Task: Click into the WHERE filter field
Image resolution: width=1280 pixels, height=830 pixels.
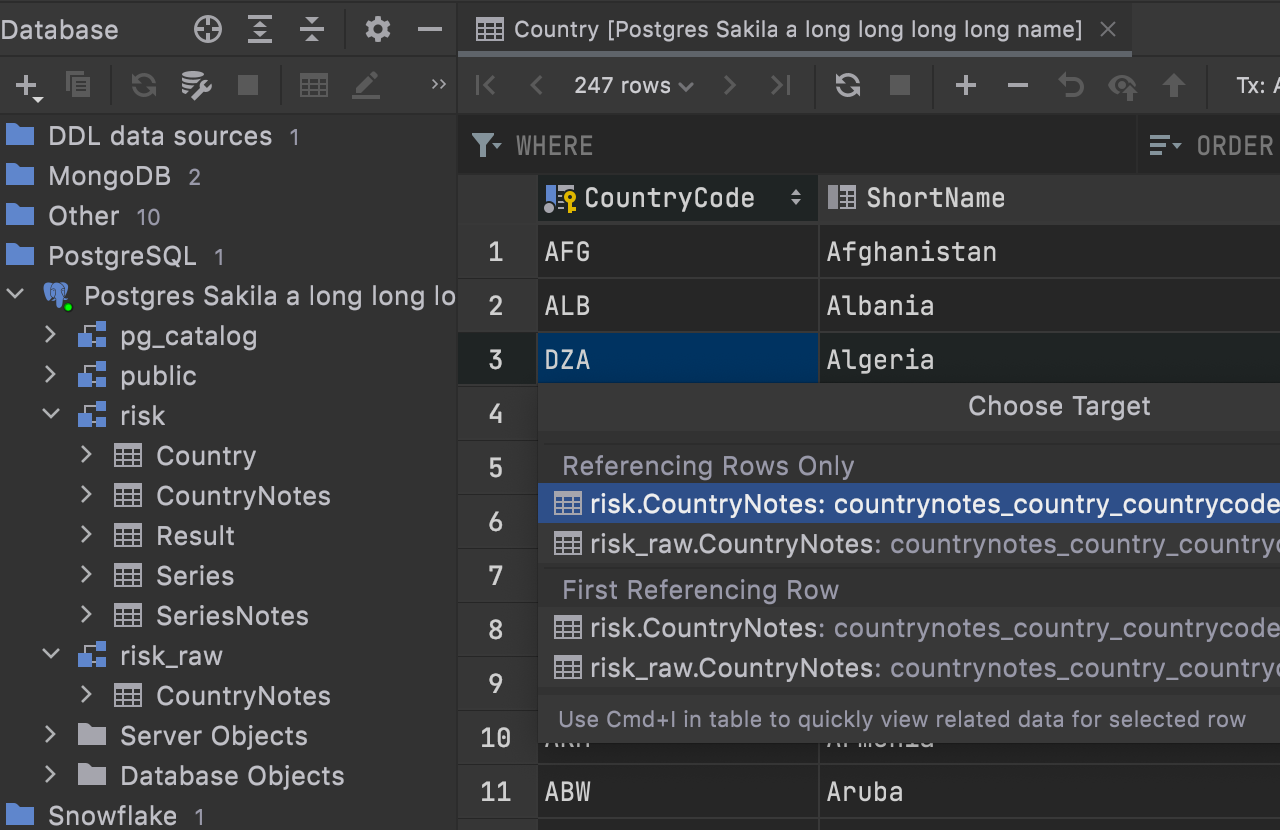Action: tap(800, 146)
